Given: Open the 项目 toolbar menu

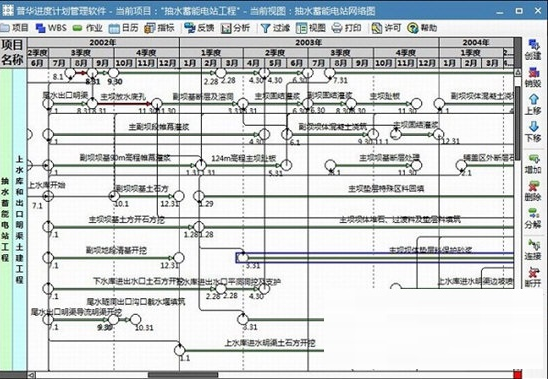Looking at the screenshot, I should pyautogui.click(x=15, y=28).
